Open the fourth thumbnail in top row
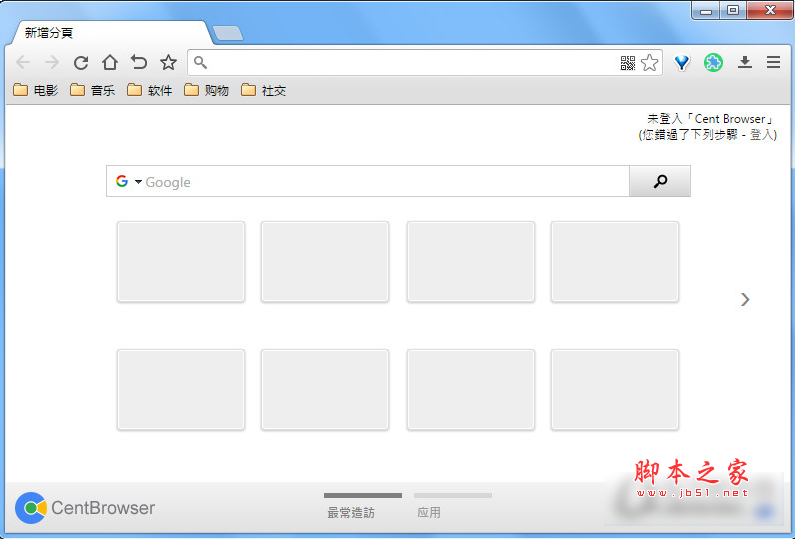Image resolution: width=795 pixels, height=539 pixels. pos(615,262)
